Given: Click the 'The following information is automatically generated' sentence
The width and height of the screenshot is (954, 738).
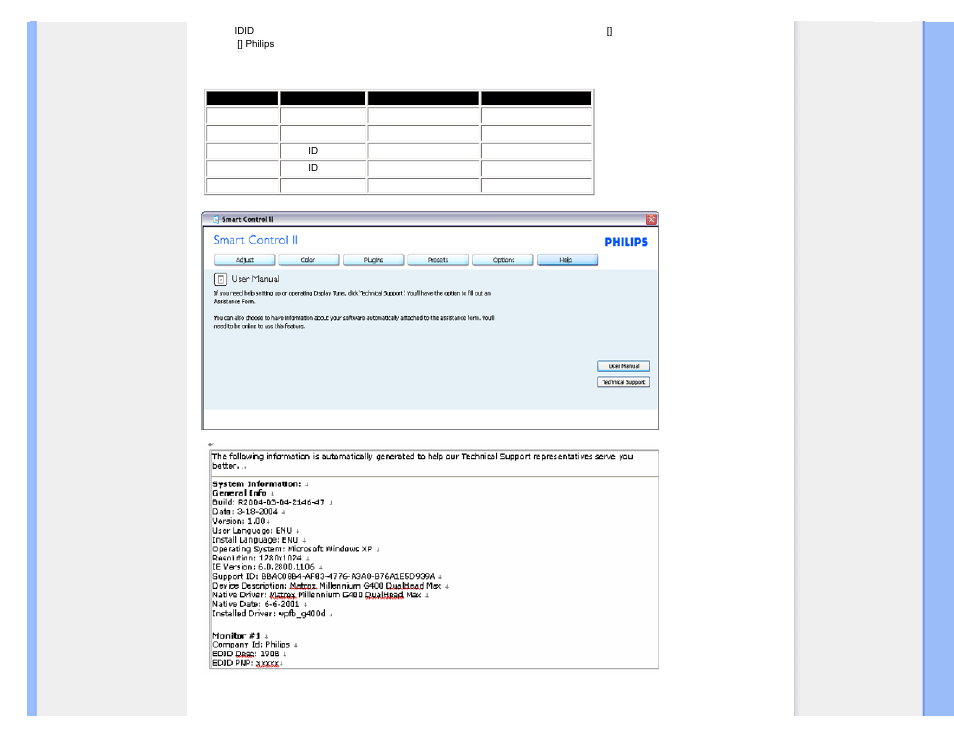Looking at the screenshot, I should (x=422, y=461).
